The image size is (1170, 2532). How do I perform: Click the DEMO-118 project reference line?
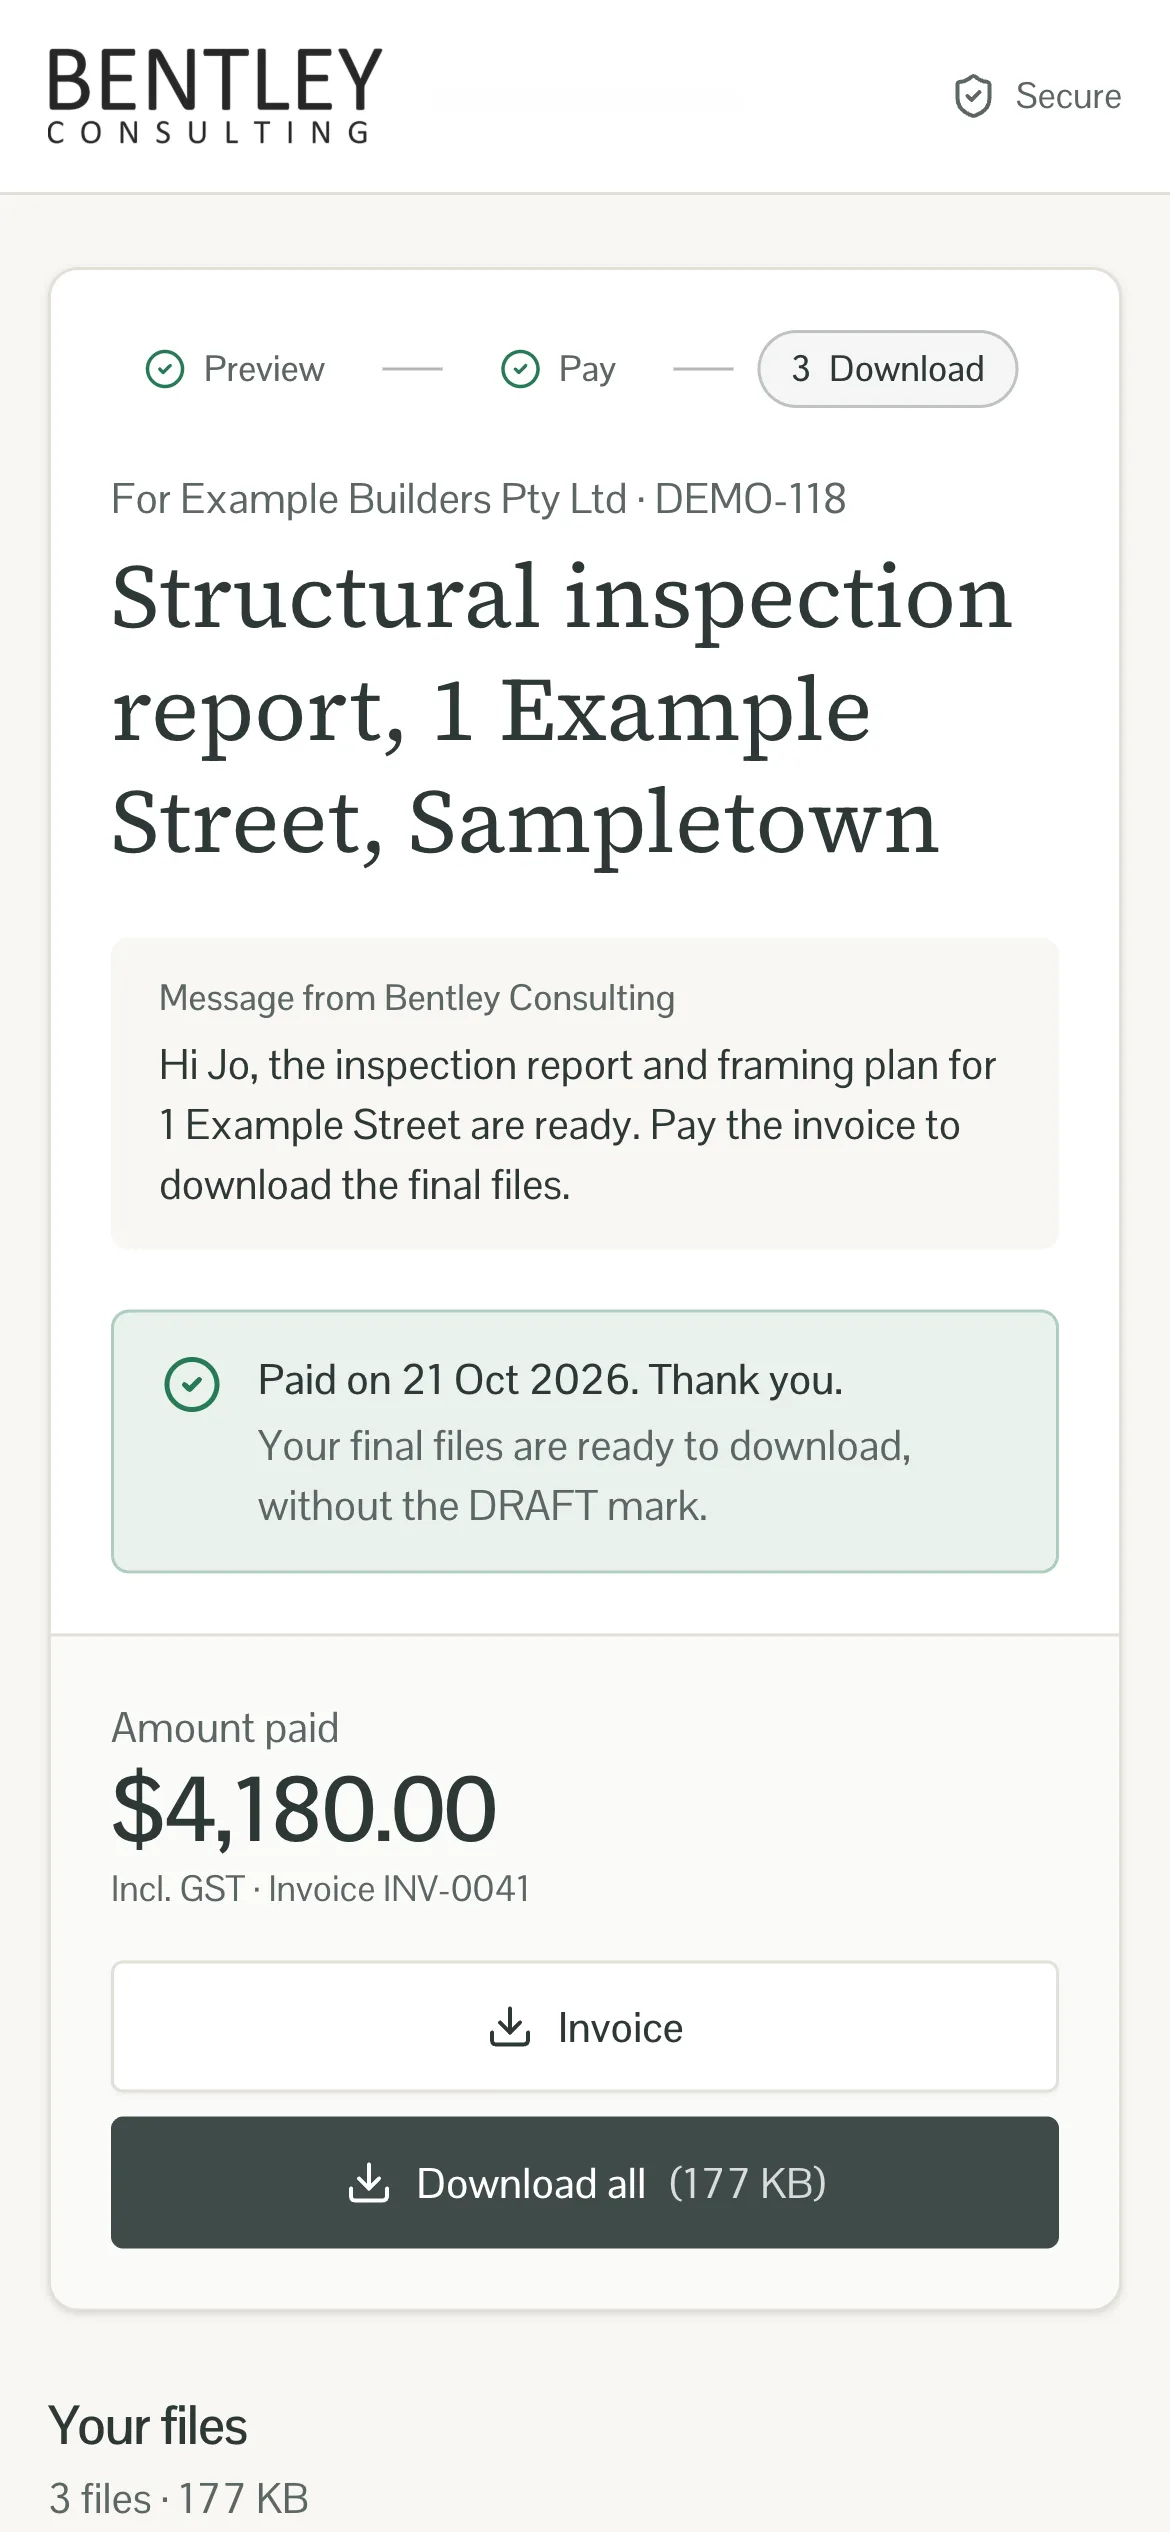click(478, 499)
